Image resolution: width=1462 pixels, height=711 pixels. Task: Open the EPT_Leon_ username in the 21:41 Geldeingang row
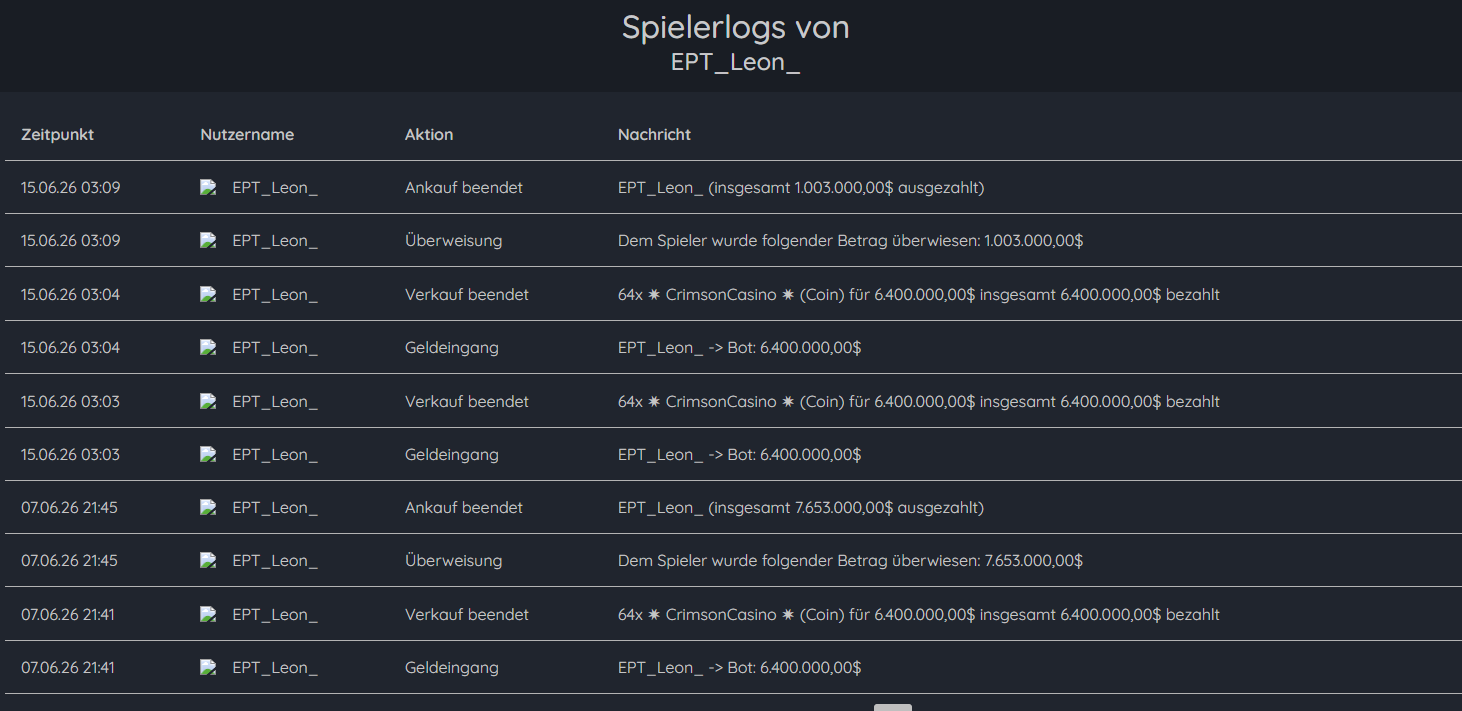point(275,668)
